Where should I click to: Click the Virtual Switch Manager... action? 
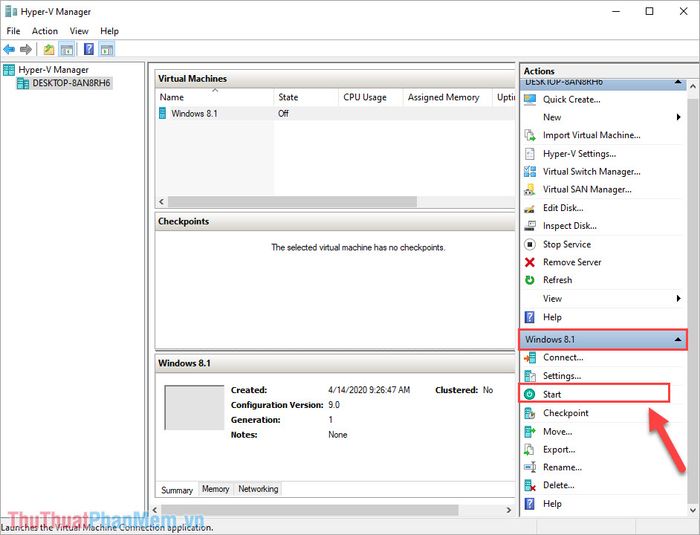[x=592, y=171]
